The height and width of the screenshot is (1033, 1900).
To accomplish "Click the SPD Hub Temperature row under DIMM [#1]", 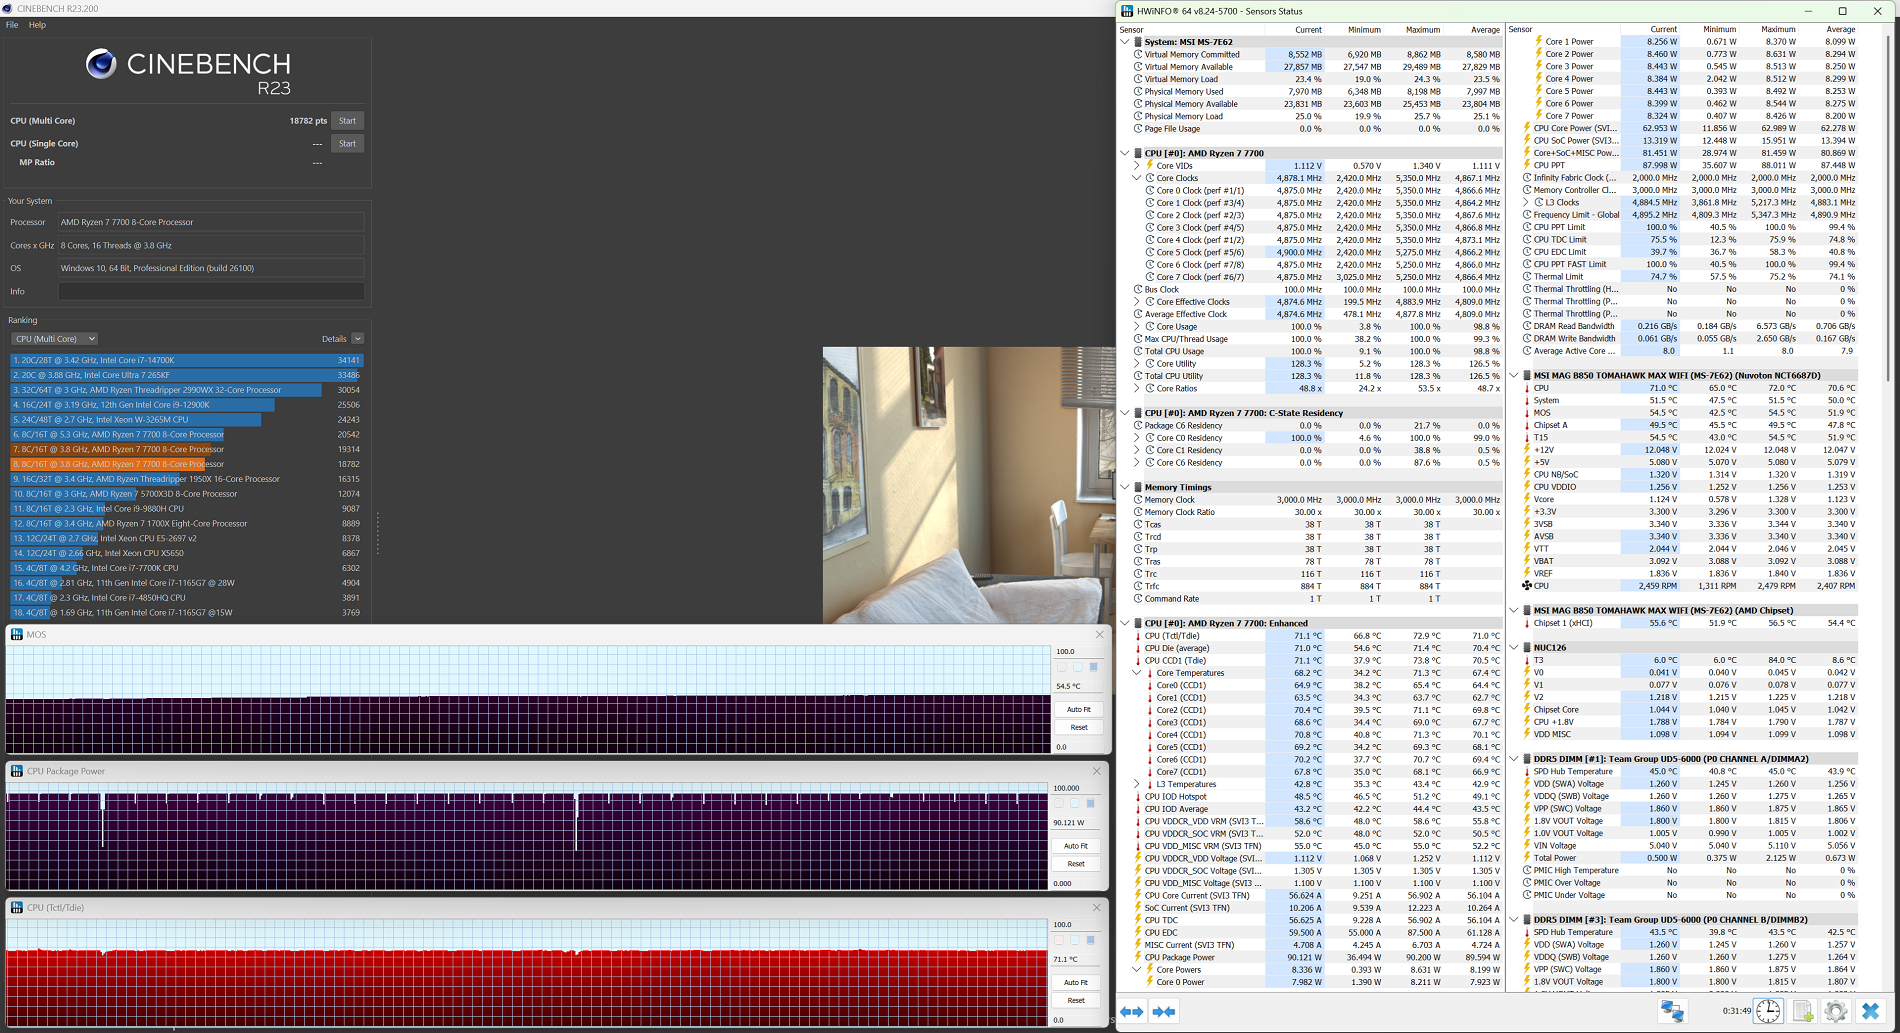I will coord(1691,771).
